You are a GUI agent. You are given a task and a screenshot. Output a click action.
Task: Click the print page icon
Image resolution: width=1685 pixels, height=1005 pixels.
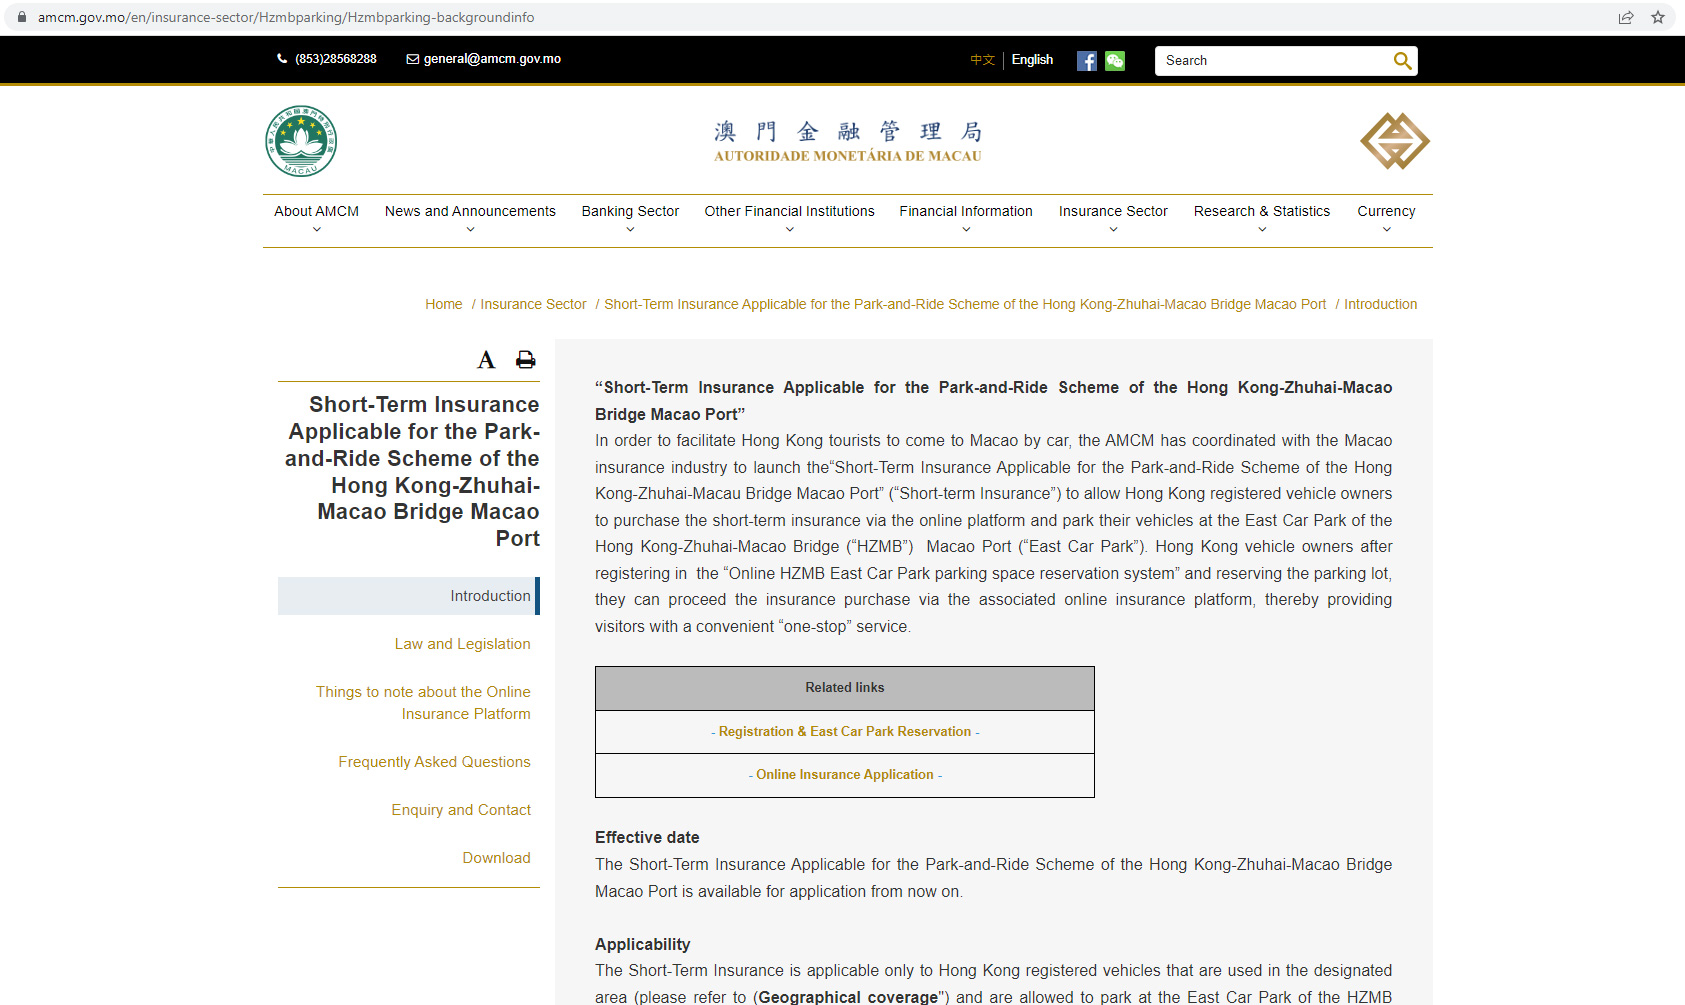[x=525, y=360]
